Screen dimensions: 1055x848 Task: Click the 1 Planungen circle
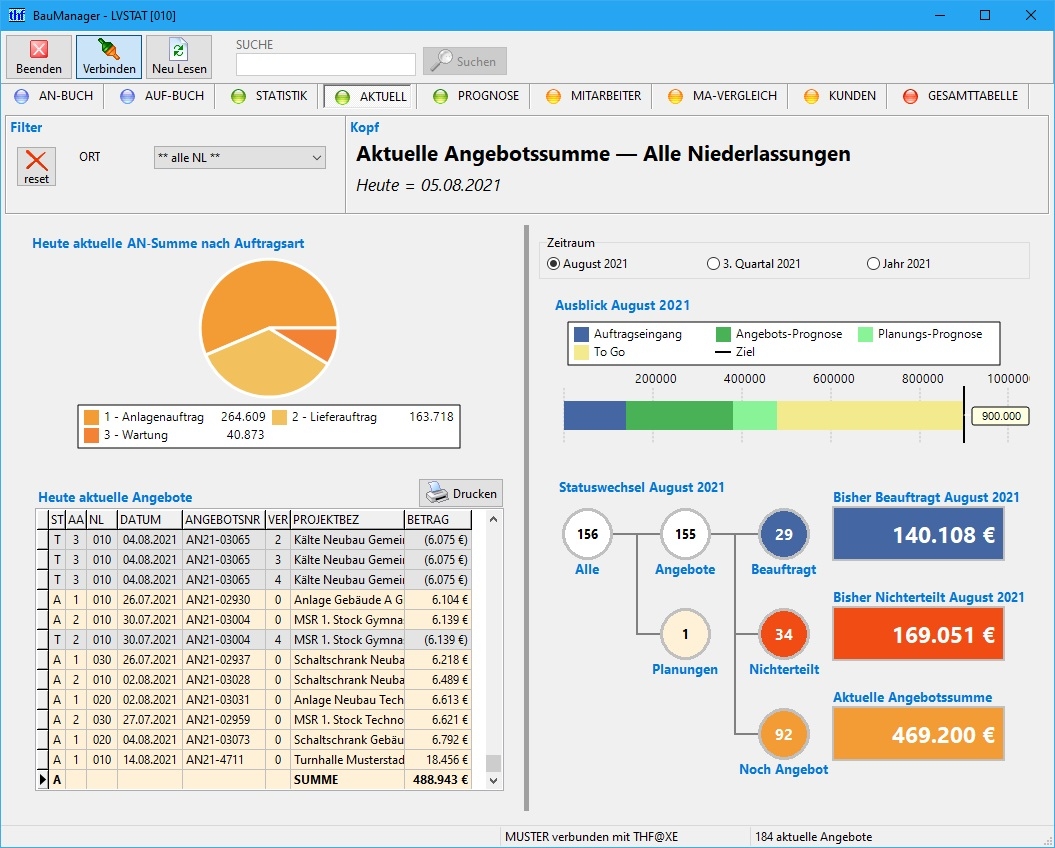(x=685, y=634)
